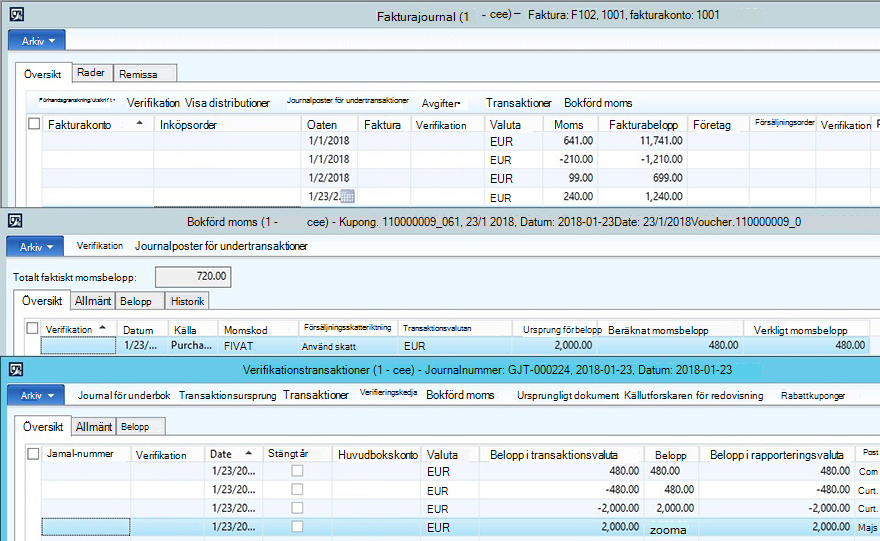Tick the select-all checkbox in the Bokförd moms grid
The height and width of the screenshot is (541, 880).
click(x=33, y=328)
